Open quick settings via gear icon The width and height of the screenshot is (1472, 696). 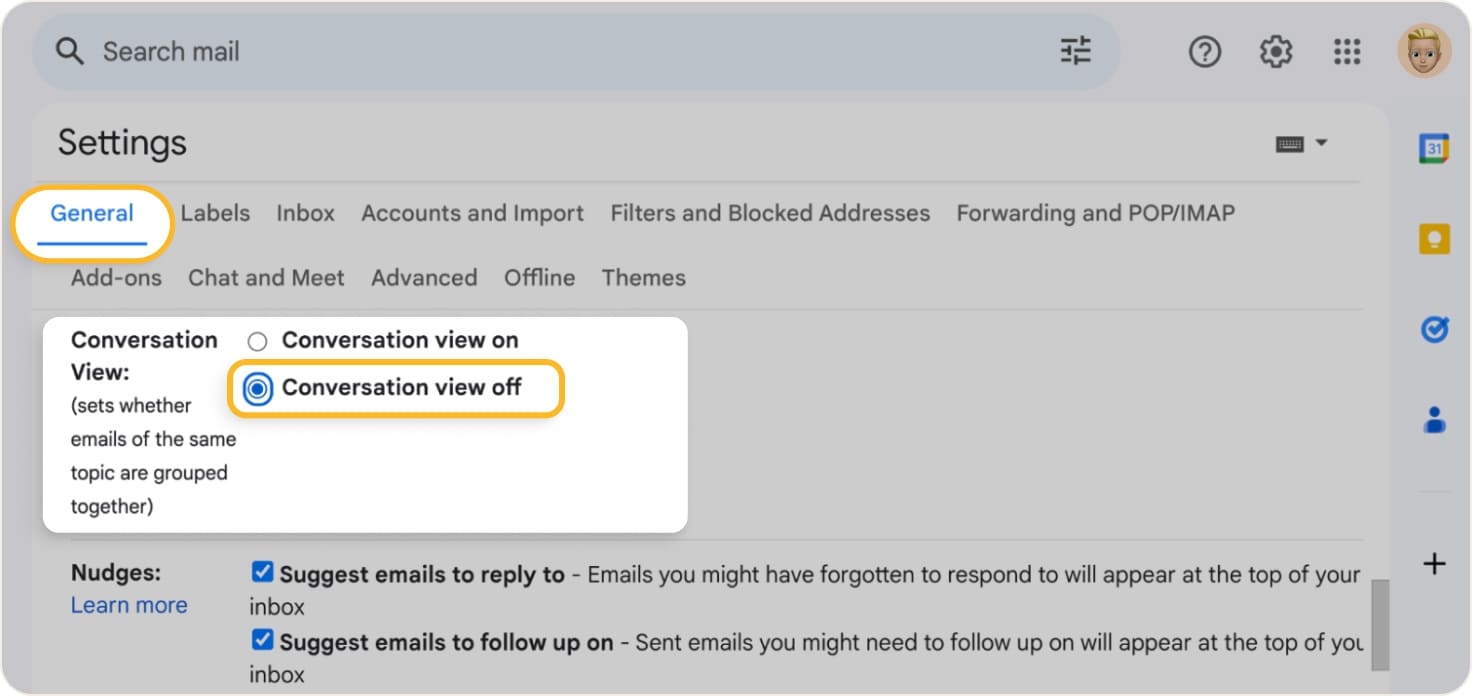[x=1275, y=51]
